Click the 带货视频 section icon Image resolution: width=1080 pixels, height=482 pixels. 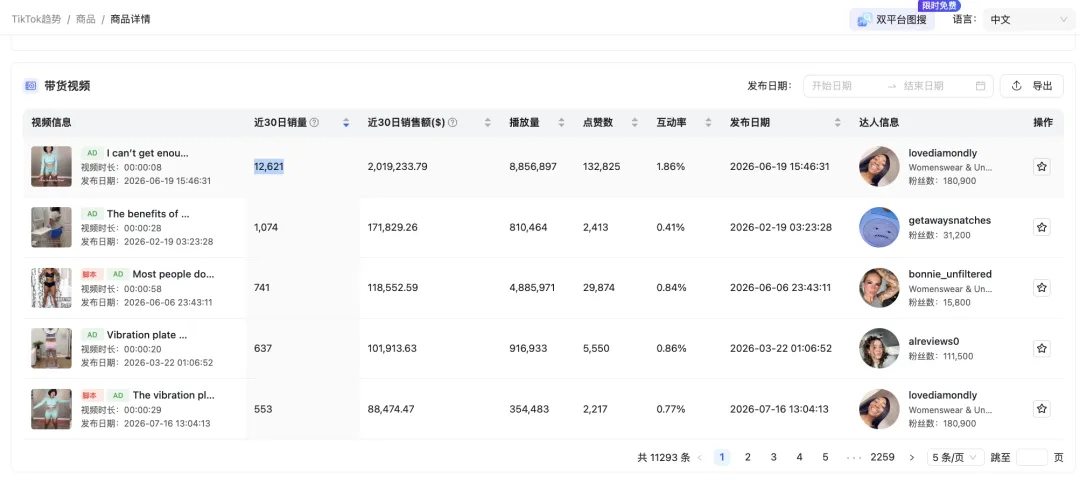30,86
